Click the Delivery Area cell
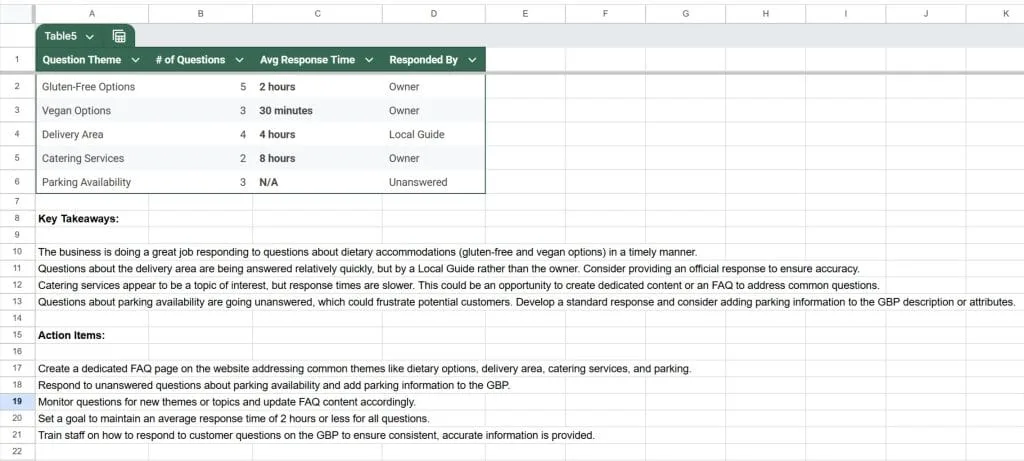 tap(92, 135)
